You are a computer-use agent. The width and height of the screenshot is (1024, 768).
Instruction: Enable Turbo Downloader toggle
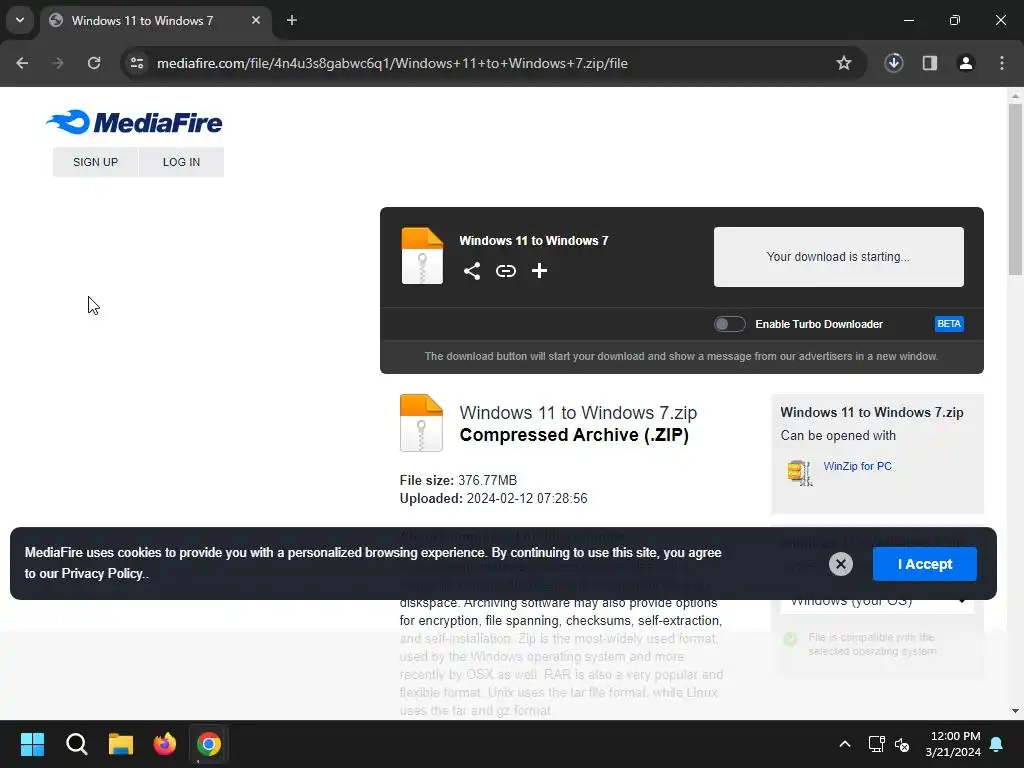(729, 324)
